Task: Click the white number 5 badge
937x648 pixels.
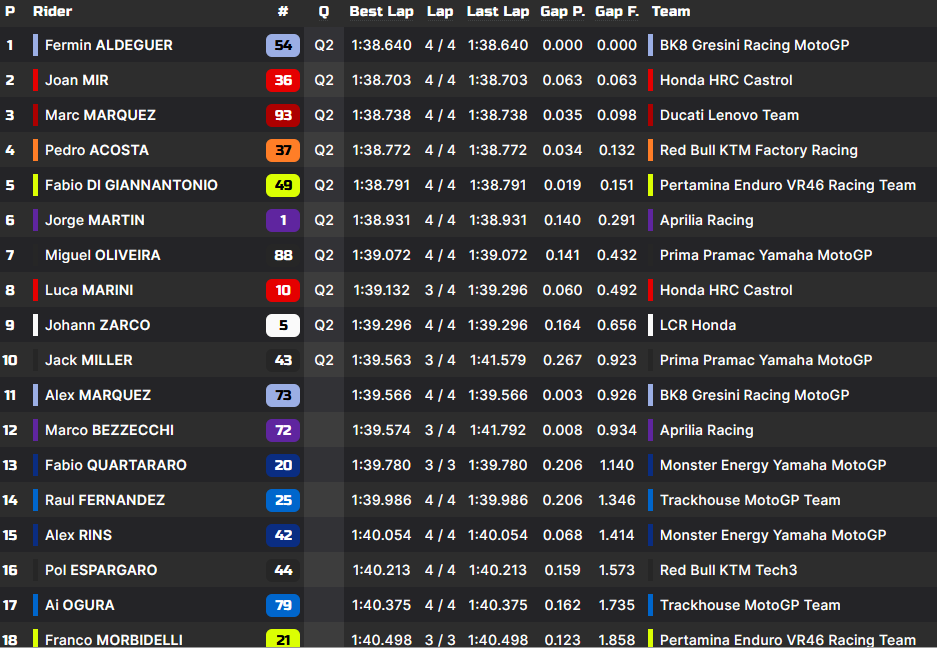Action: (x=283, y=325)
